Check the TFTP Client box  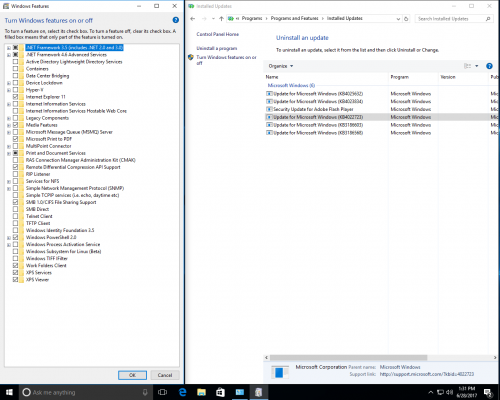pyautogui.click(x=15, y=223)
